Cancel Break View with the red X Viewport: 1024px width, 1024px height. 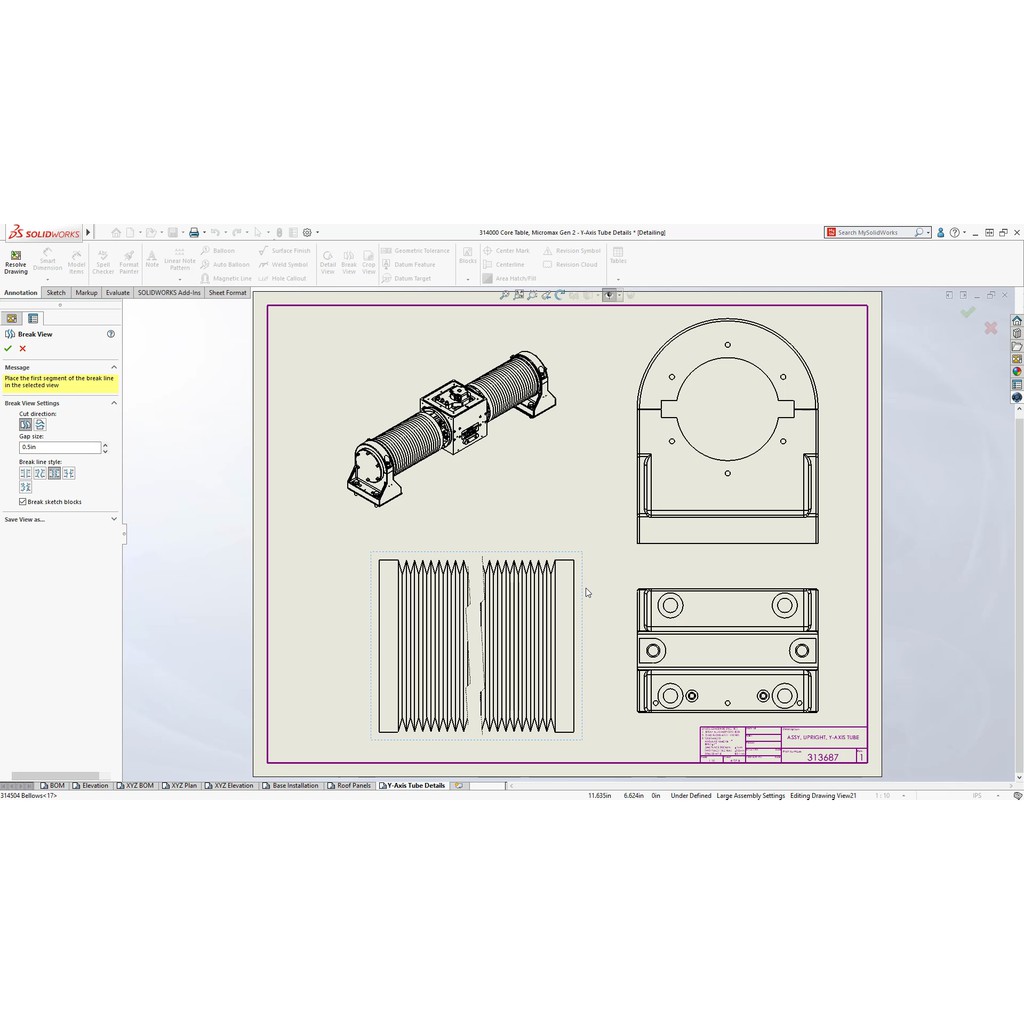point(23,349)
